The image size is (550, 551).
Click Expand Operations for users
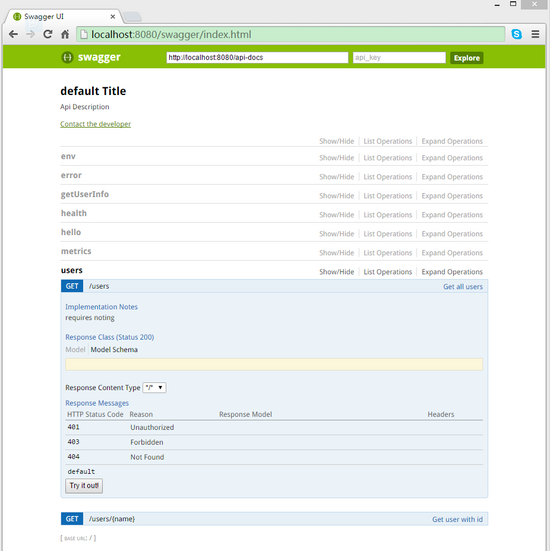coord(452,272)
